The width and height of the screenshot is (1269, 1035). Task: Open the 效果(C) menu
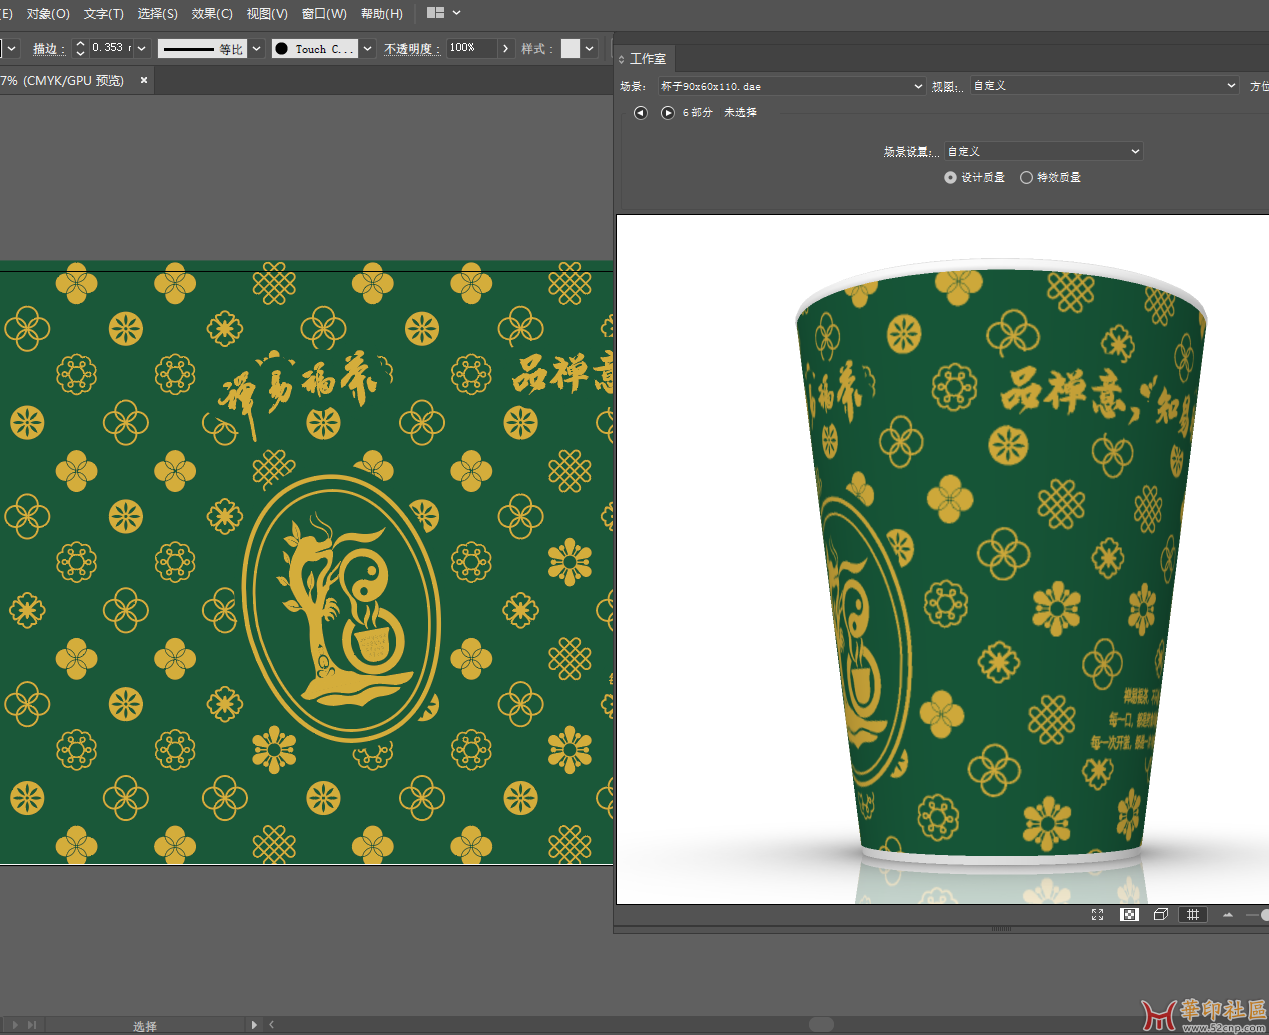pos(212,13)
